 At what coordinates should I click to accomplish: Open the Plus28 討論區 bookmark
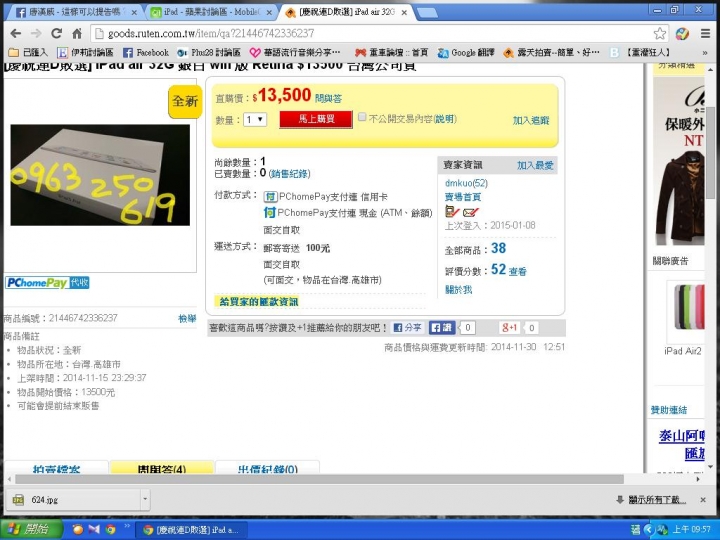[x=209, y=53]
